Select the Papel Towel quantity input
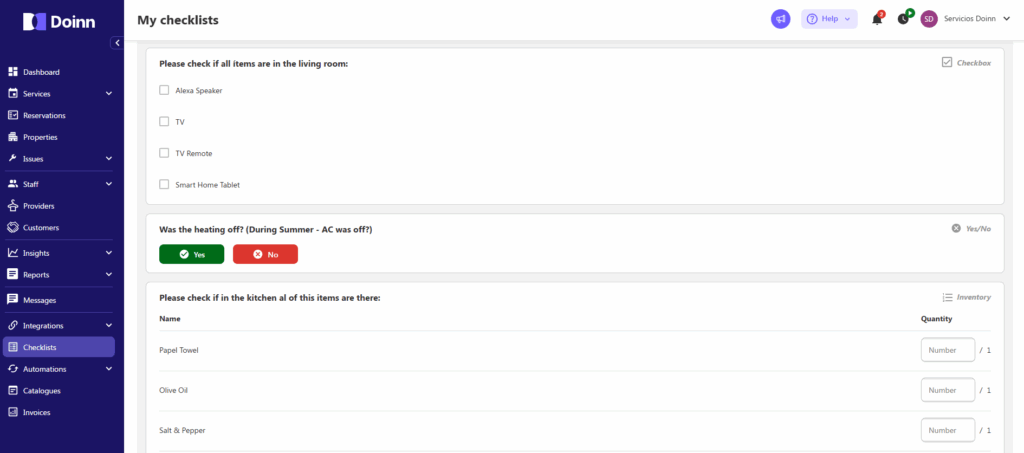 [947, 350]
